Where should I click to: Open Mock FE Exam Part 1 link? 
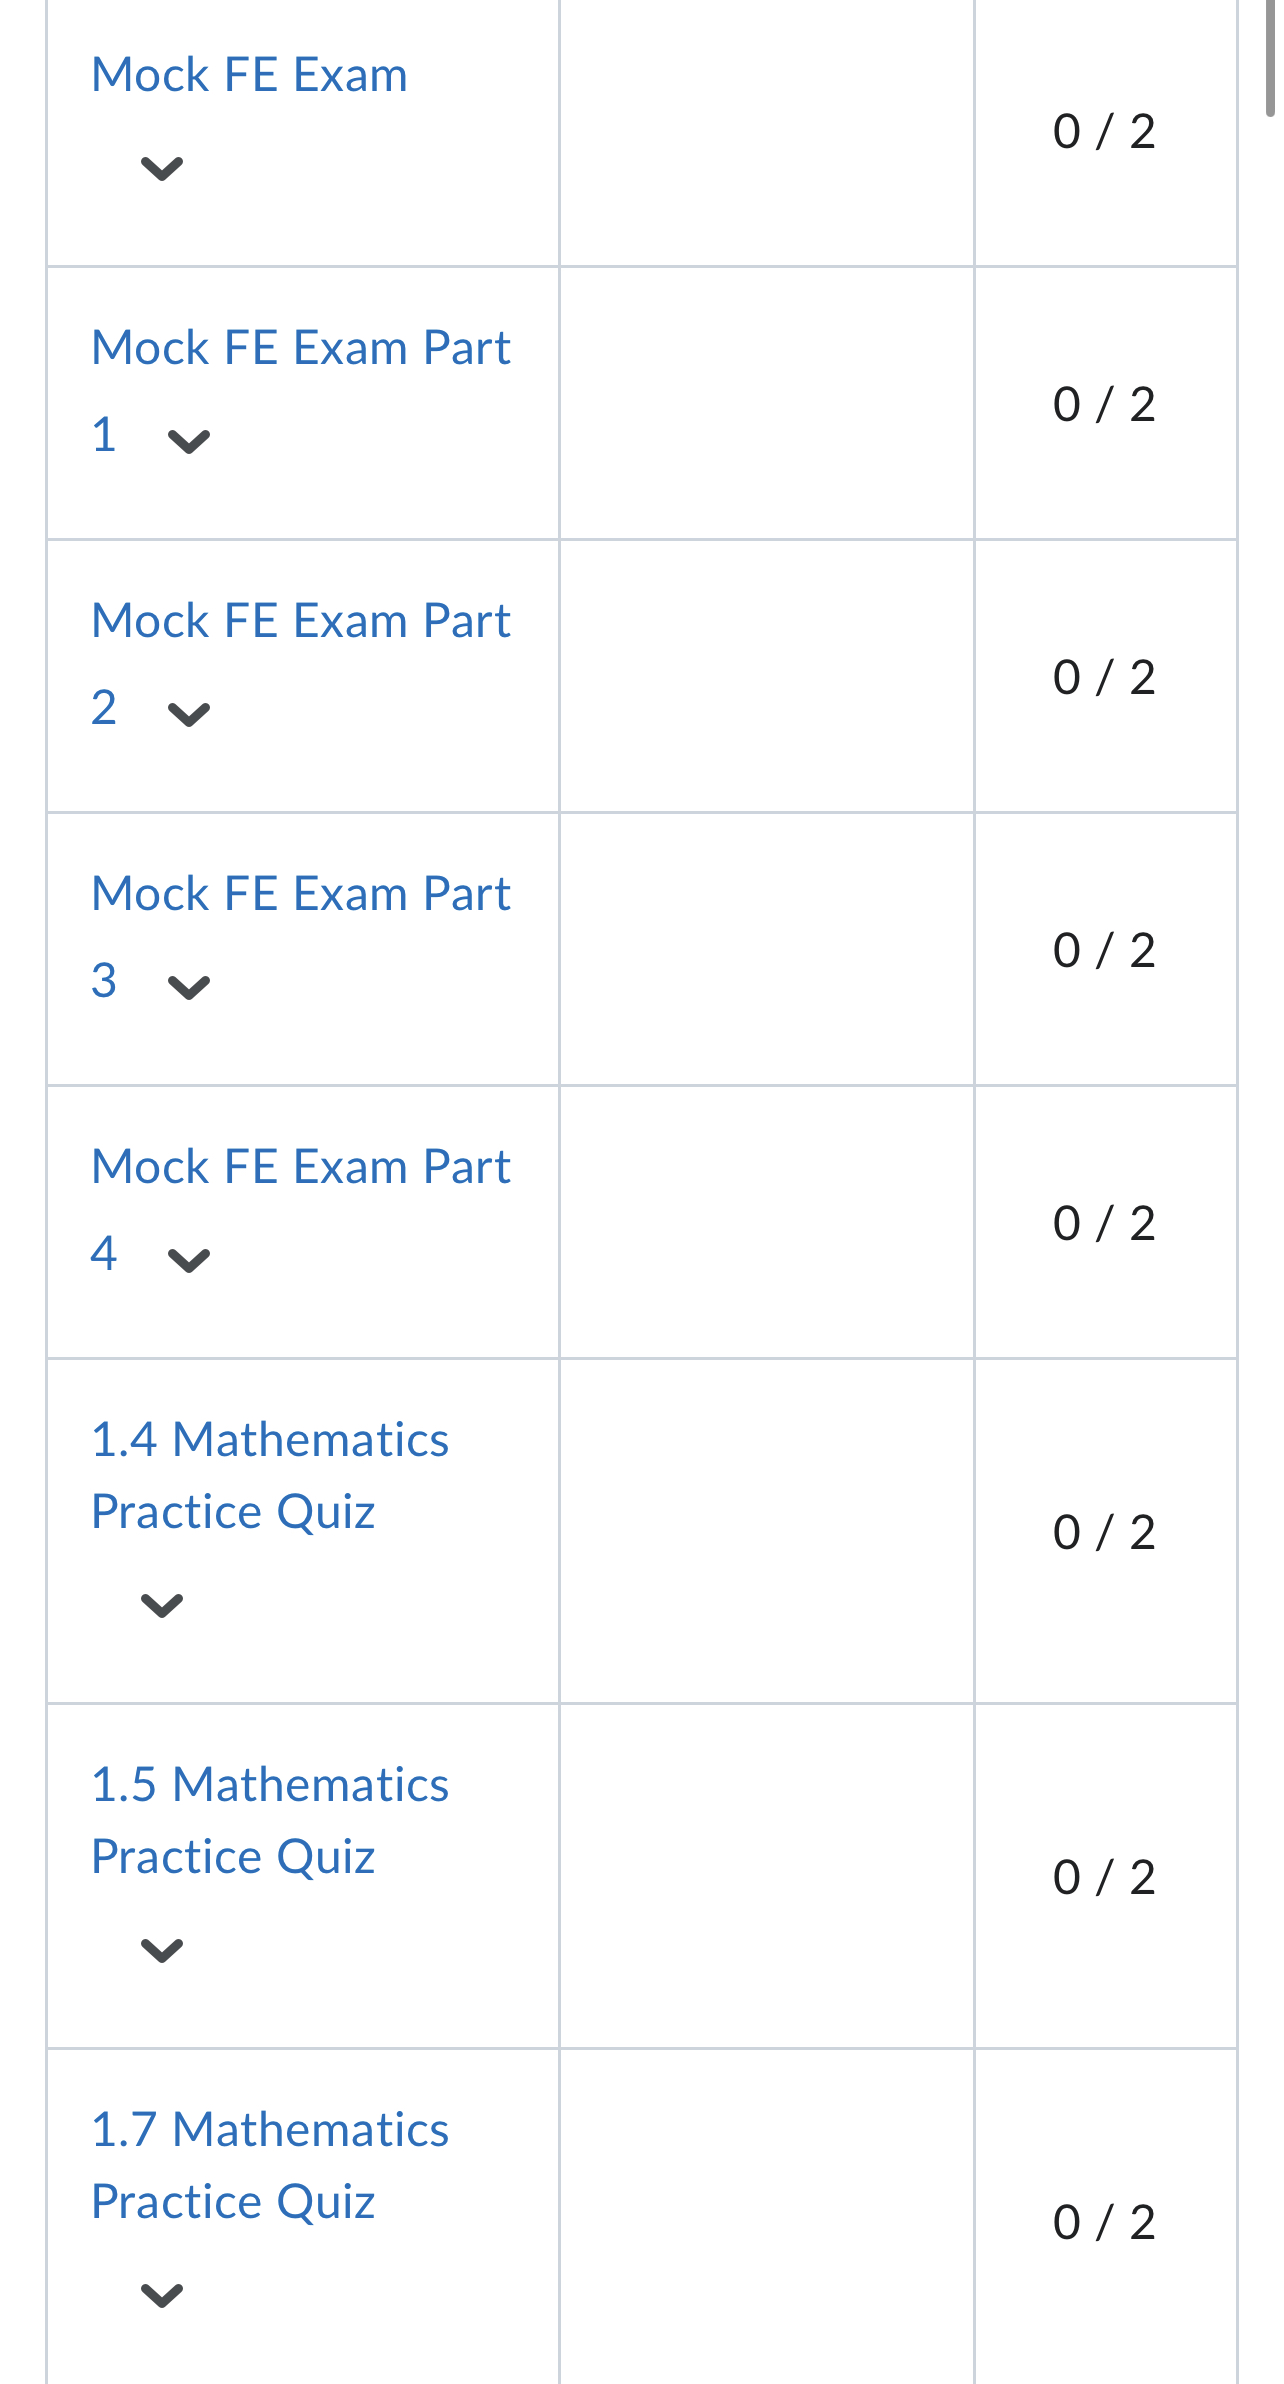point(301,391)
